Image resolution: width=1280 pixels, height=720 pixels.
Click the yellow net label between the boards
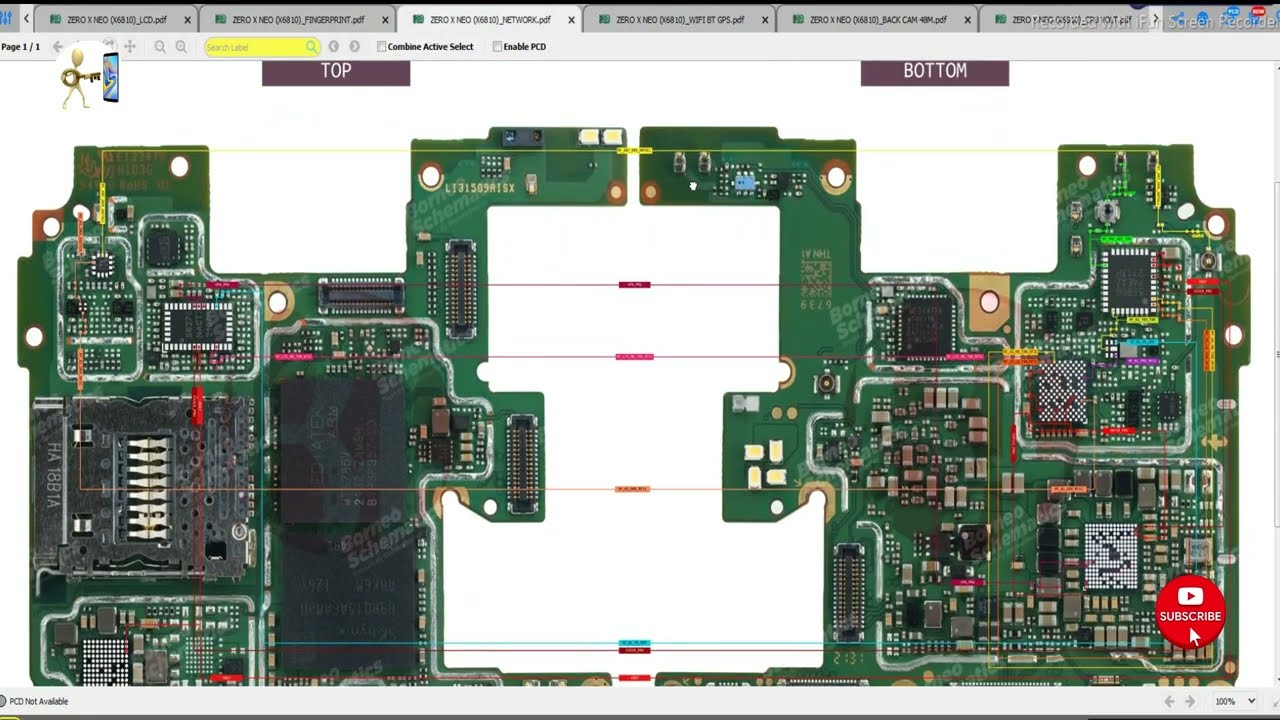tap(634, 150)
